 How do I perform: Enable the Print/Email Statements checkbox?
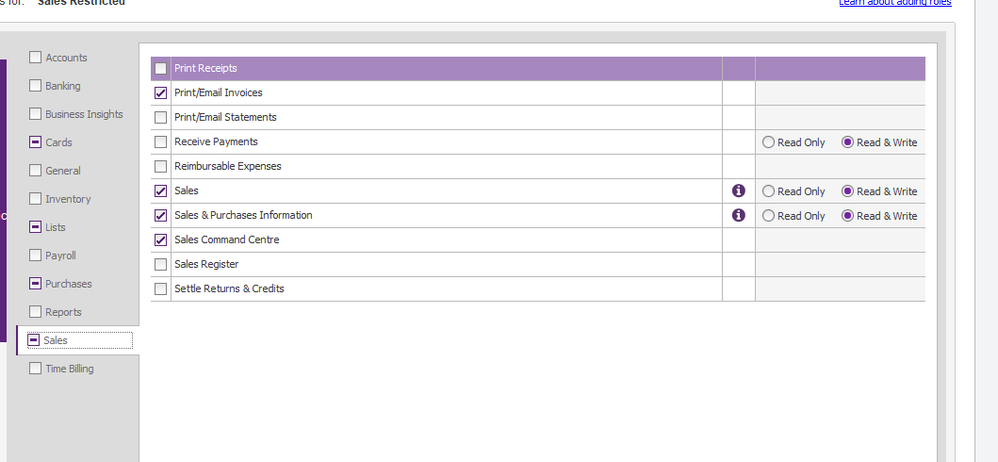coord(161,118)
